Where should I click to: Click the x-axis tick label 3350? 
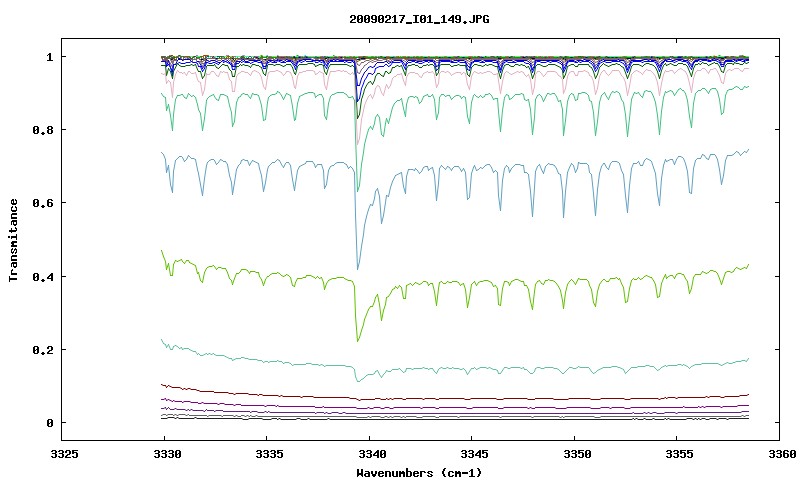pos(577,454)
